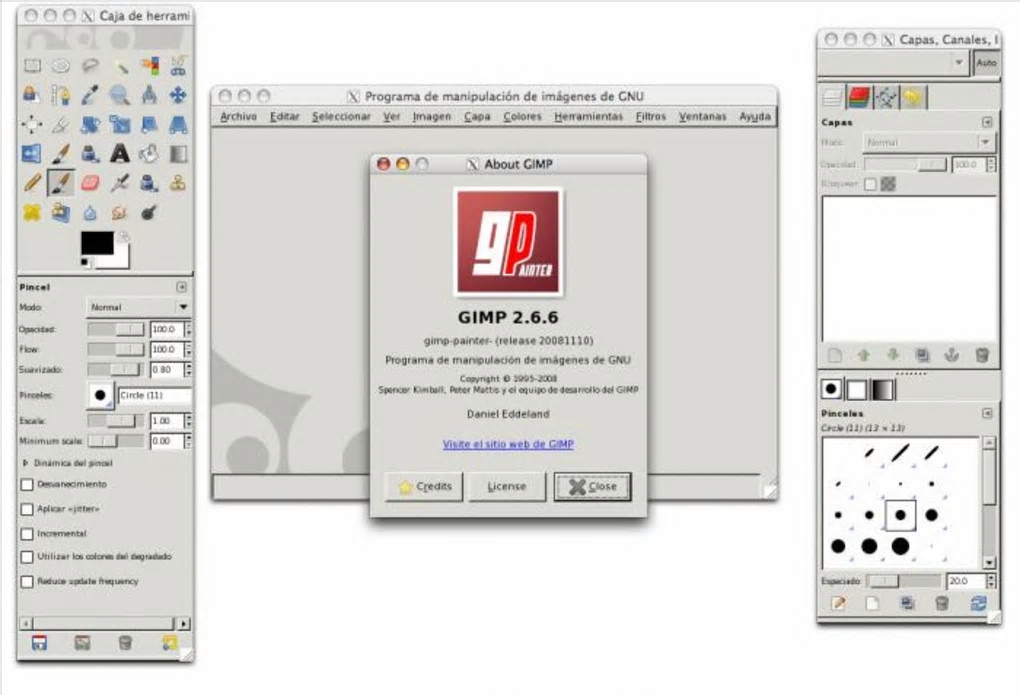
Task: Toggle the layer lock checkbox in Capas
Action: tap(870, 184)
